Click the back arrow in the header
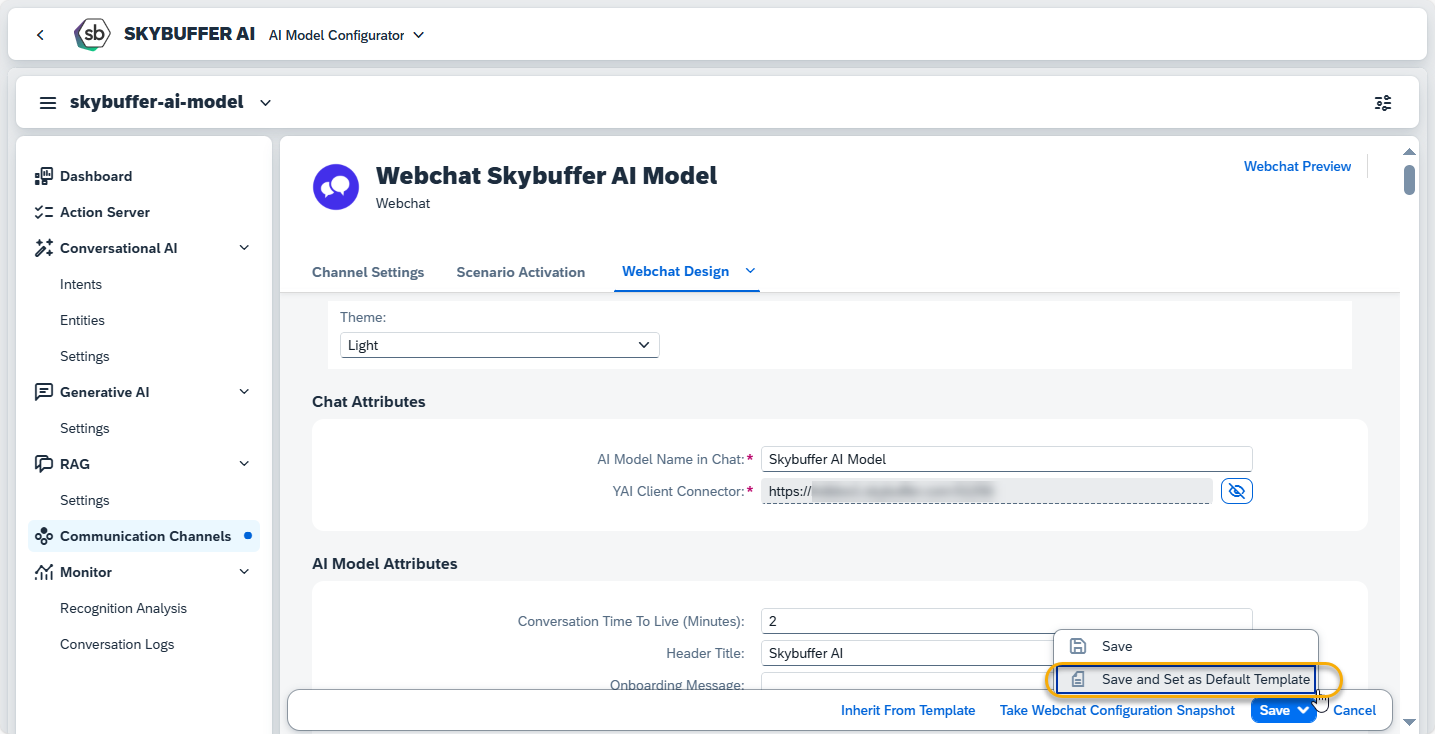 tap(40, 35)
